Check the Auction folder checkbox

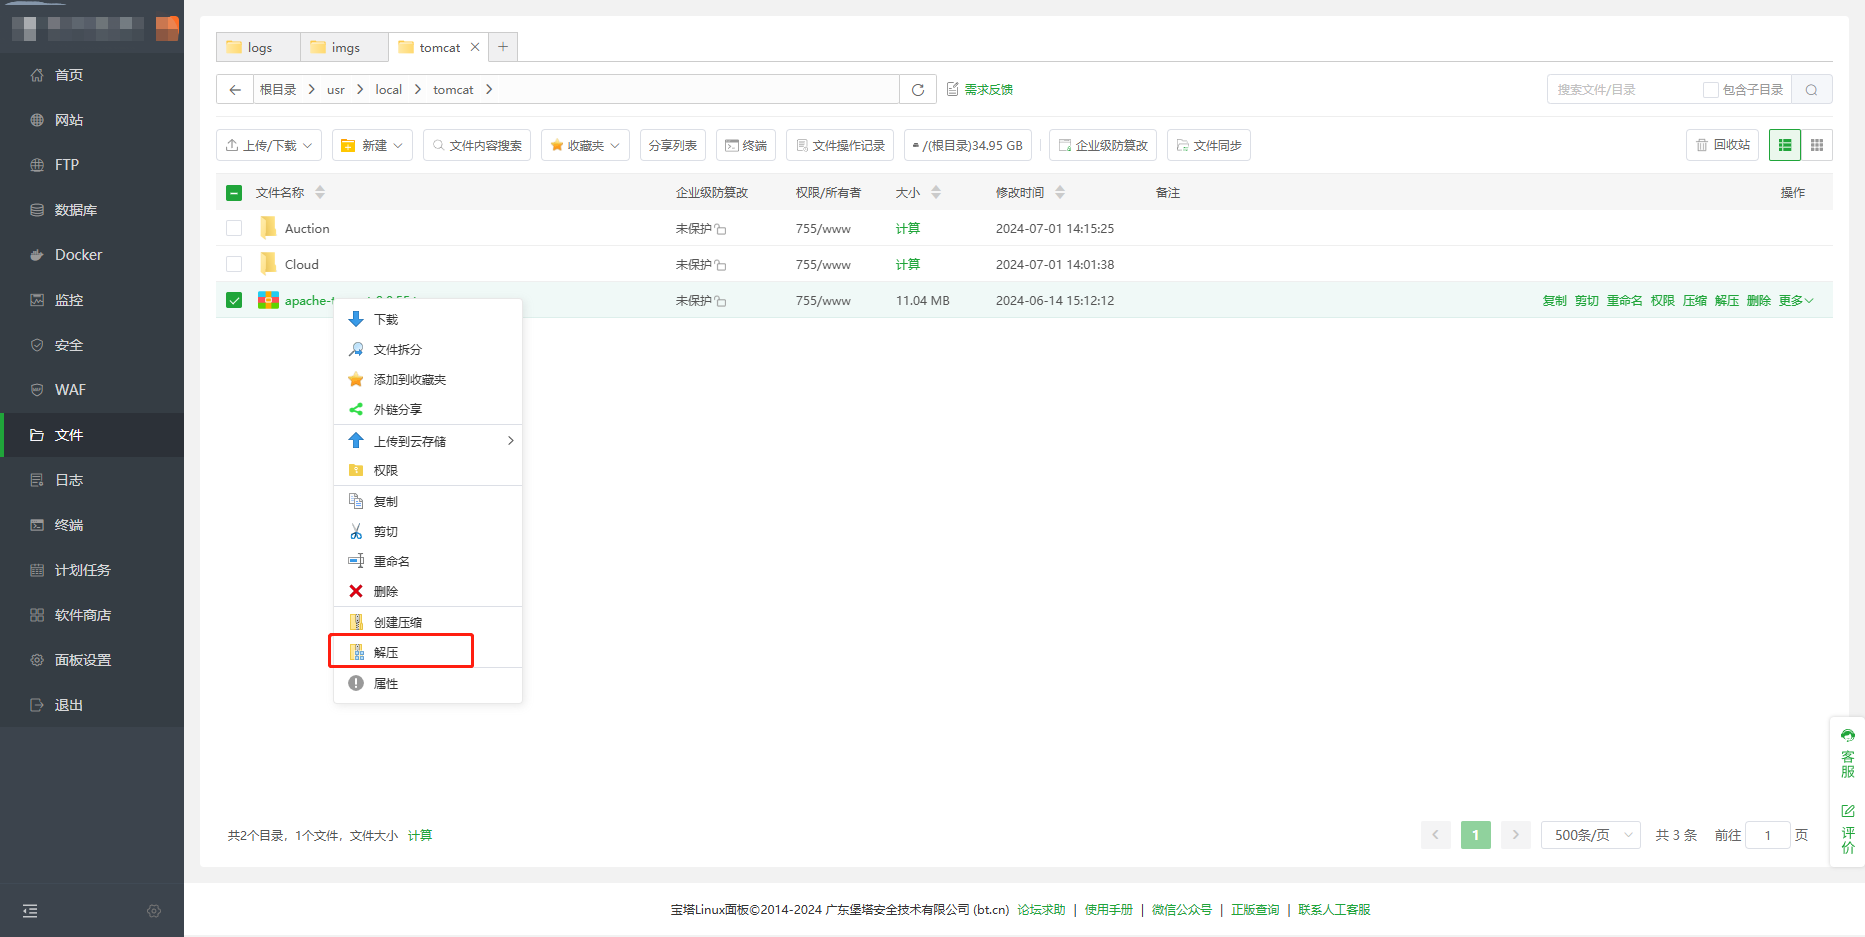tap(234, 228)
